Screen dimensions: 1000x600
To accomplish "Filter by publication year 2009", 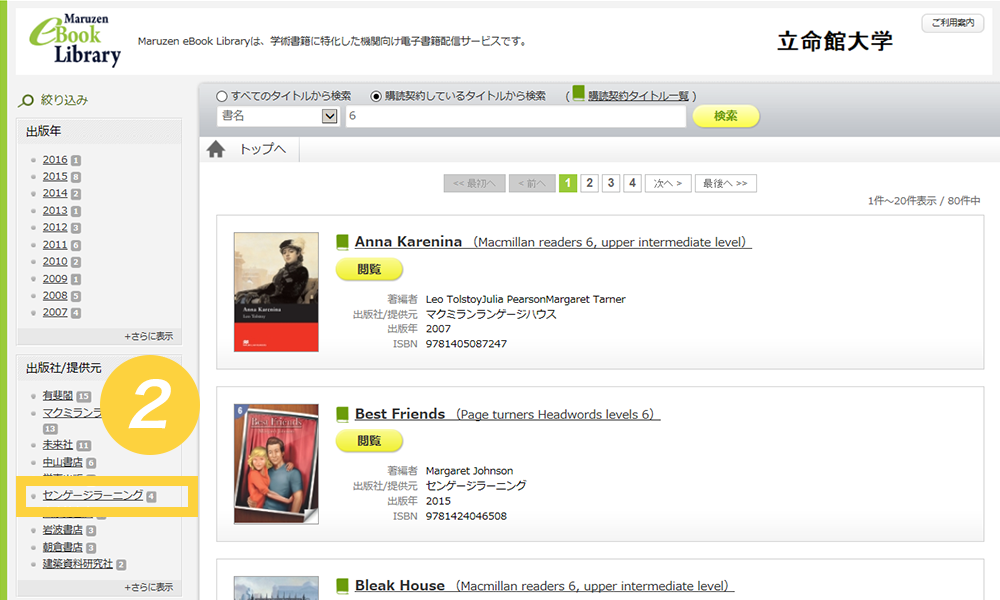I will coord(55,279).
